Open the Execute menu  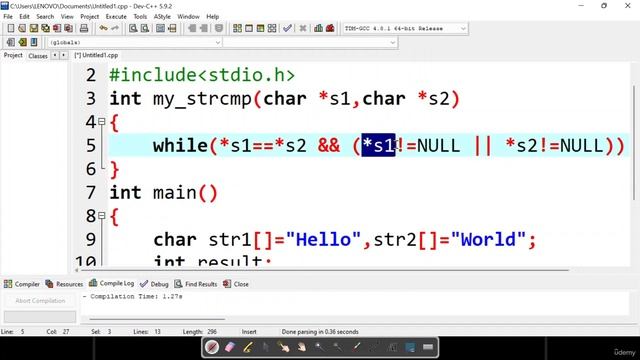point(116,17)
